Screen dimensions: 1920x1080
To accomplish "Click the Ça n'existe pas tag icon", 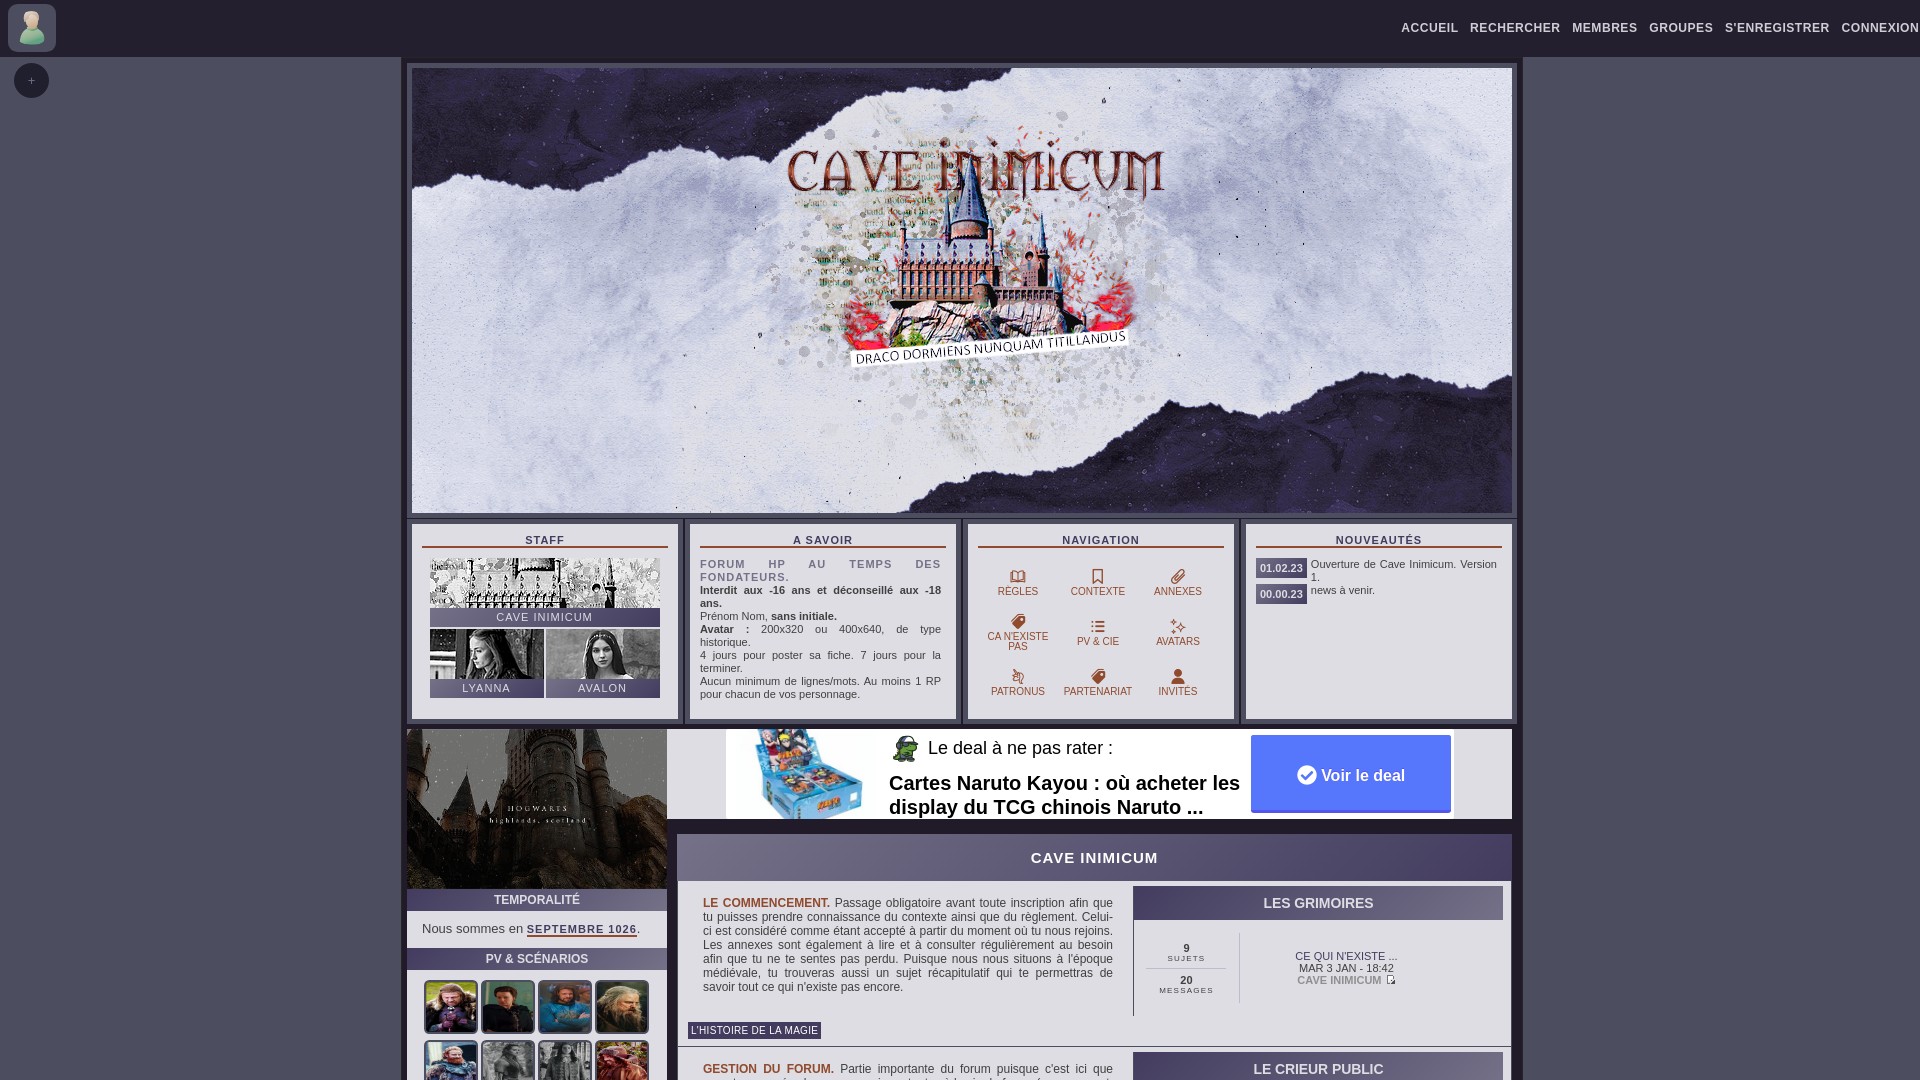I will pyautogui.click(x=1018, y=622).
